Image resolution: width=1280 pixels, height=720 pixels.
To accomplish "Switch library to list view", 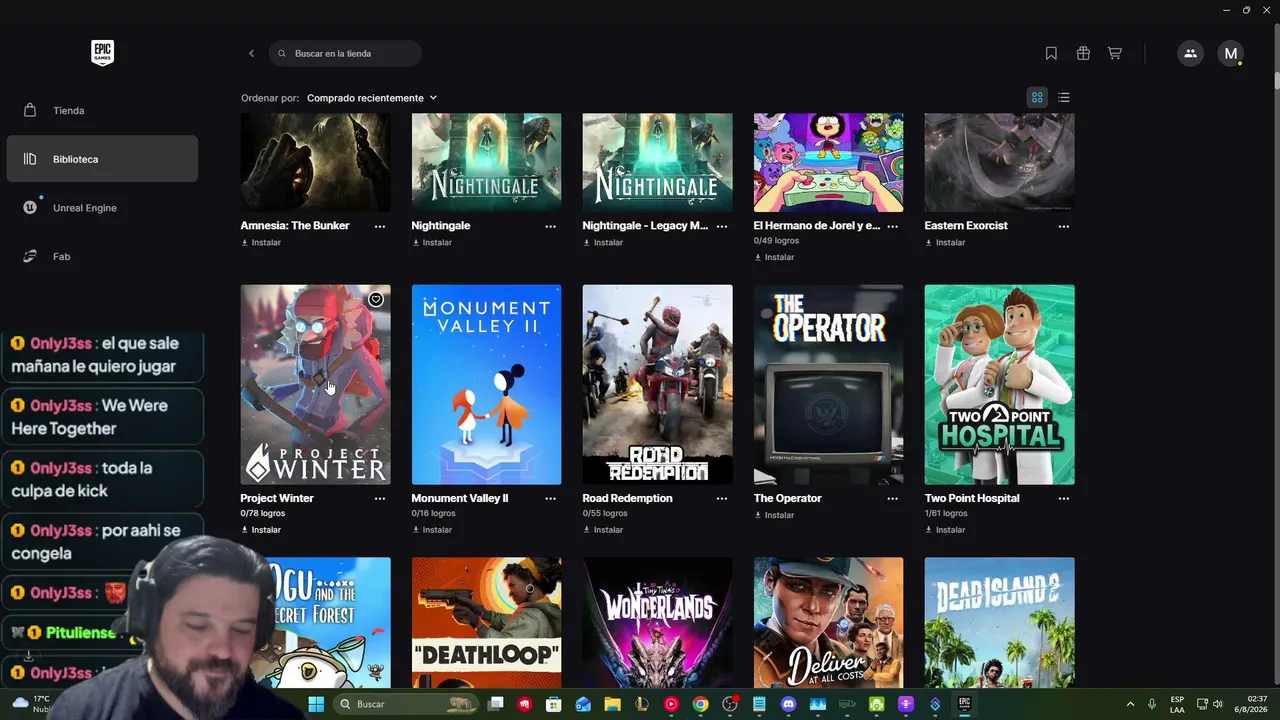I will pyautogui.click(x=1064, y=97).
